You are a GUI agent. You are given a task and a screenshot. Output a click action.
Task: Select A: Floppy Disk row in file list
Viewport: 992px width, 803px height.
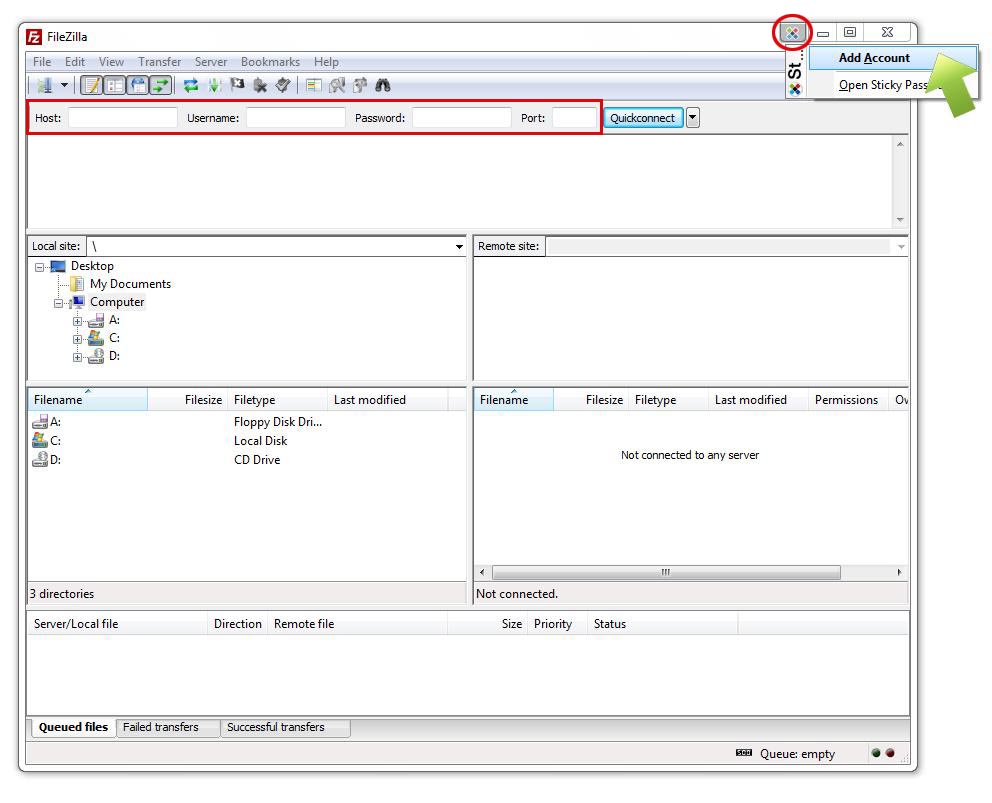pos(247,422)
